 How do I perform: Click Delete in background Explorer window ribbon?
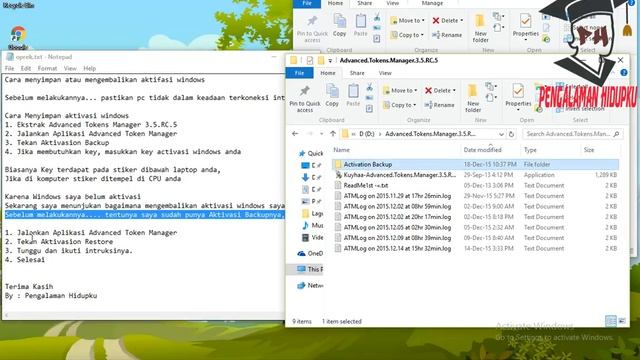point(448,20)
